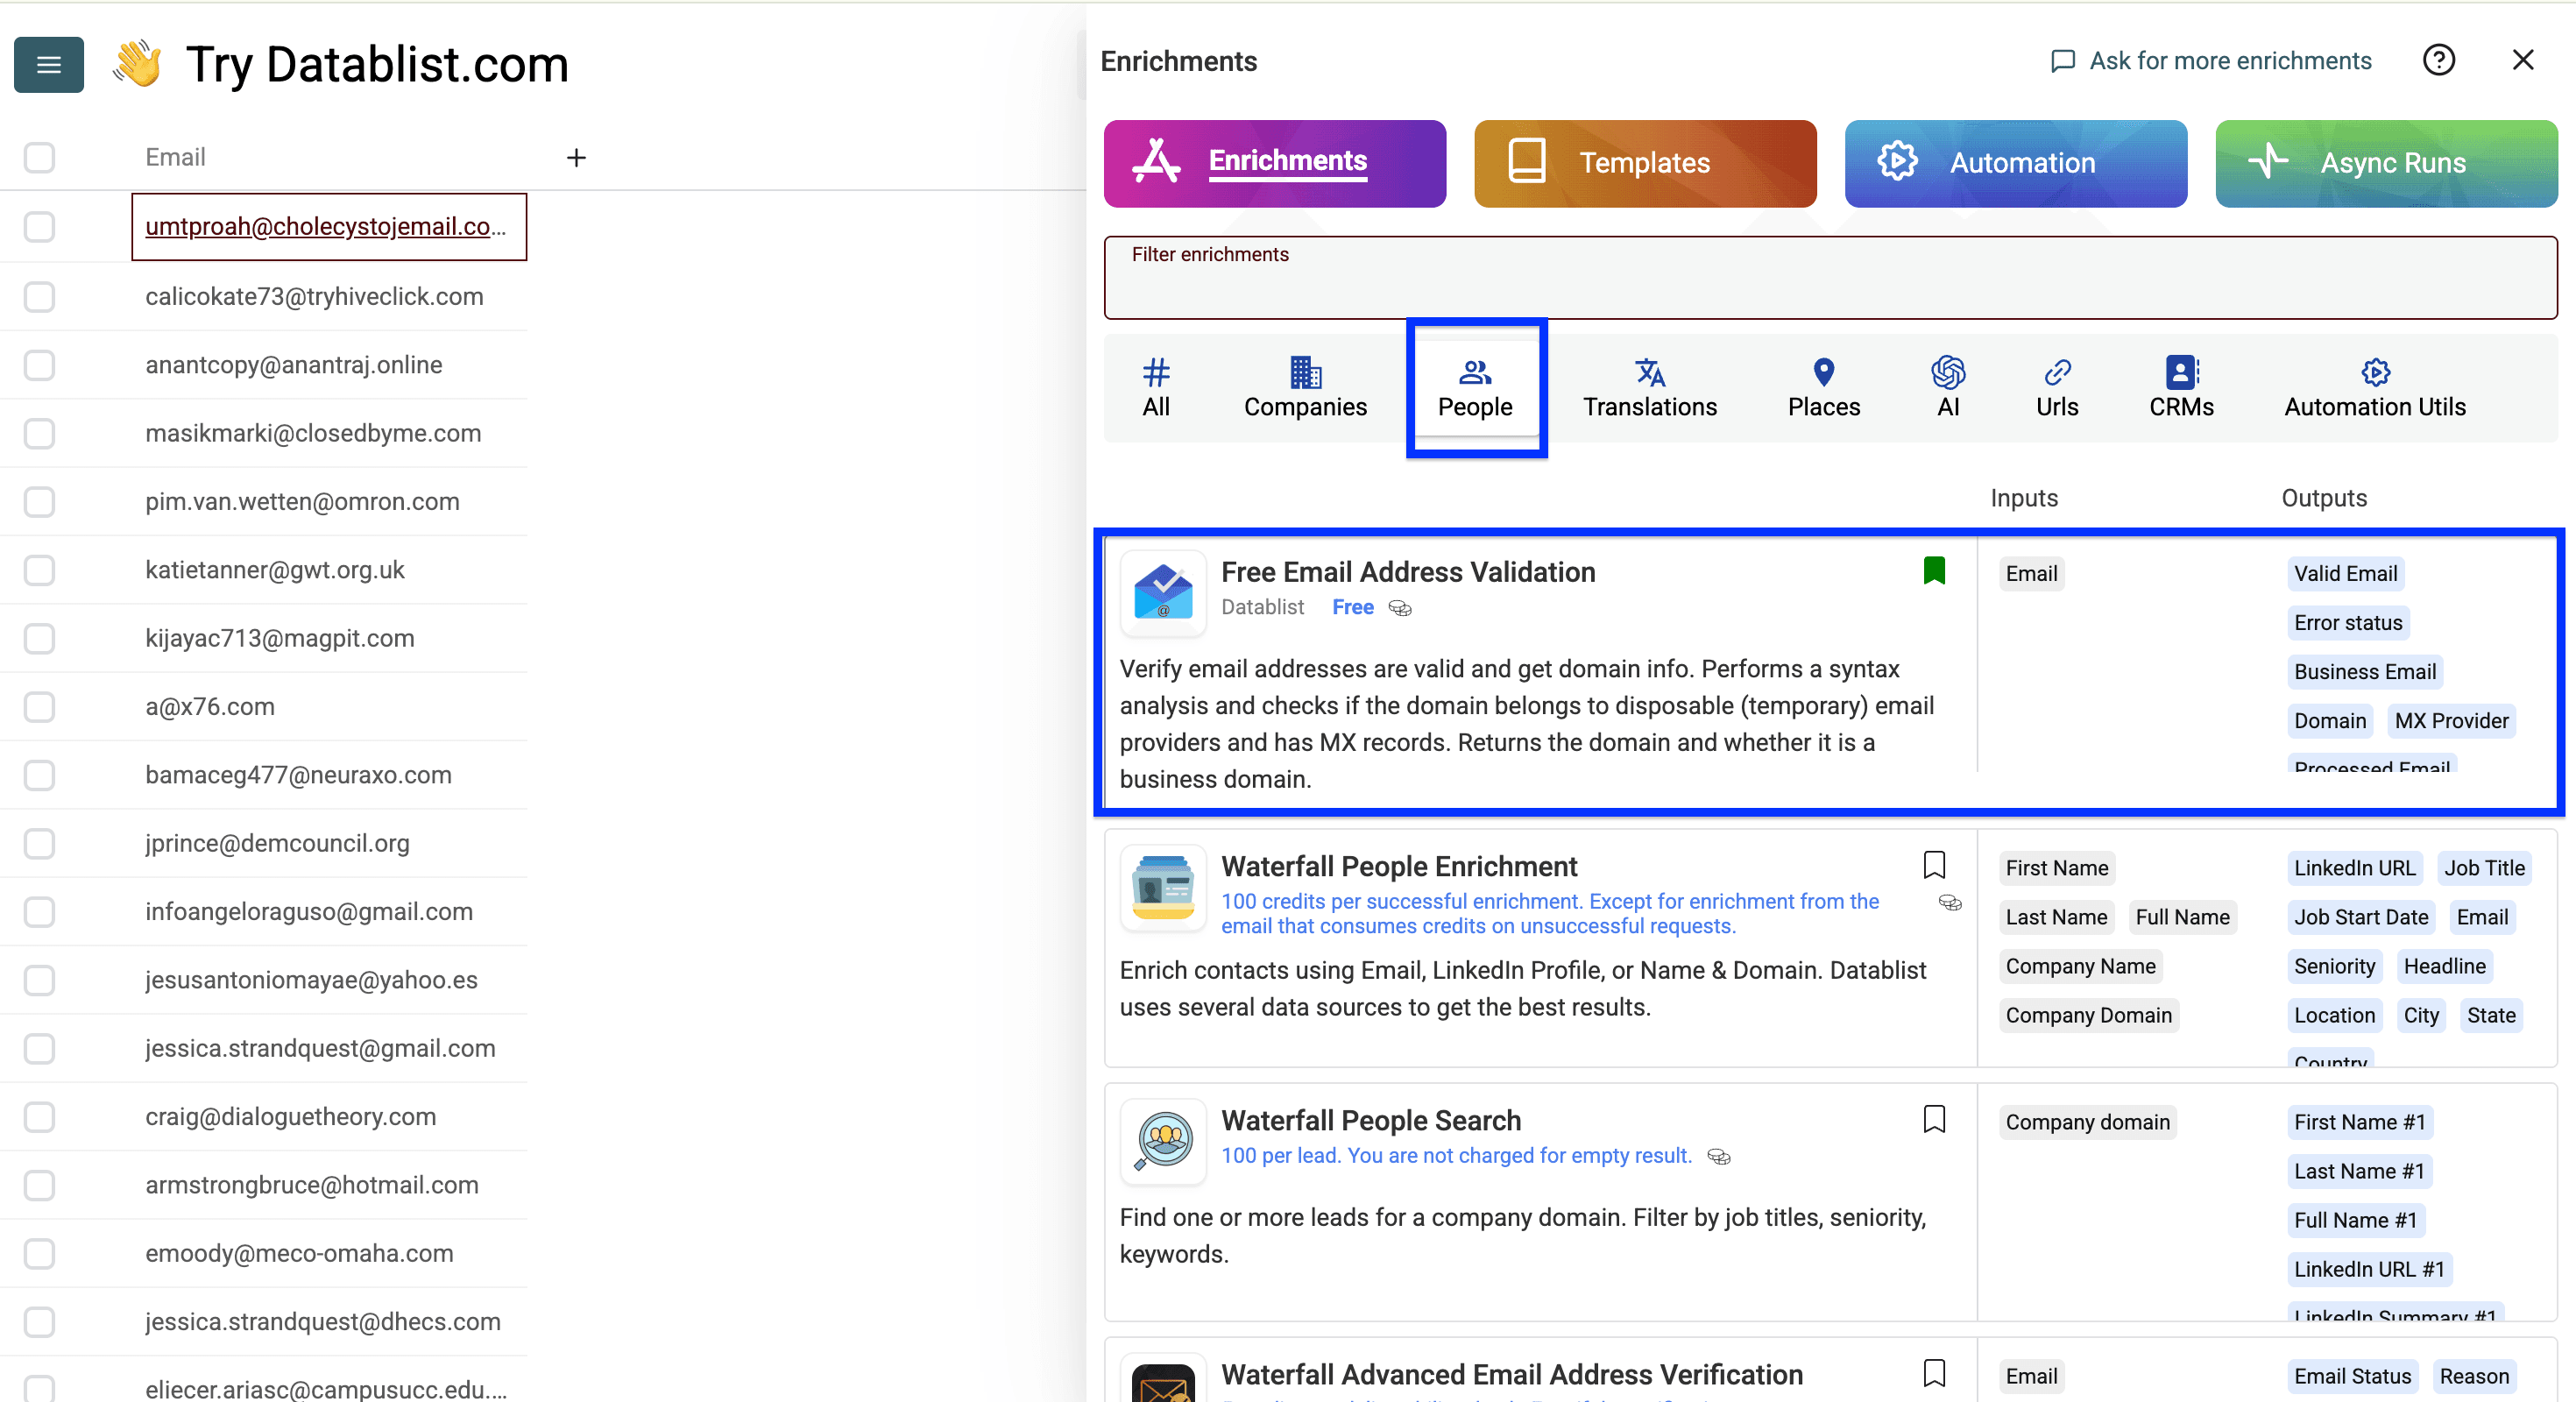Open the AI enrichments category
Viewport: 2576px width, 1402px height.
coord(1948,388)
